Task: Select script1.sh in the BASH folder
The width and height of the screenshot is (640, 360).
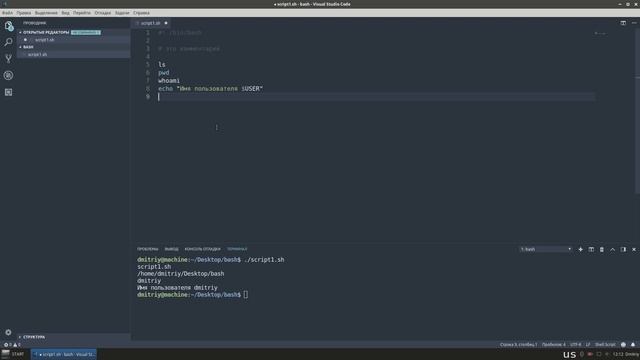Action: coord(73,54)
